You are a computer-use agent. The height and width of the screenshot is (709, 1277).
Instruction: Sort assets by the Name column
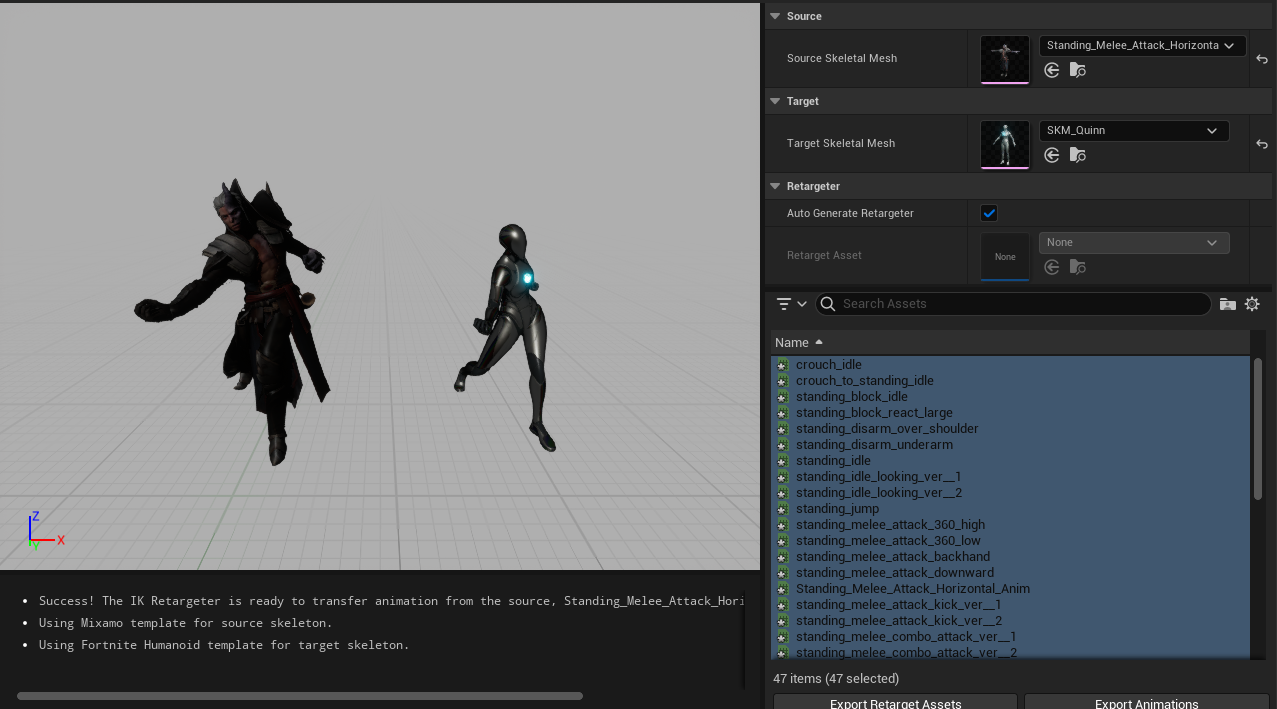pyautogui.click(x=792, y=343)
